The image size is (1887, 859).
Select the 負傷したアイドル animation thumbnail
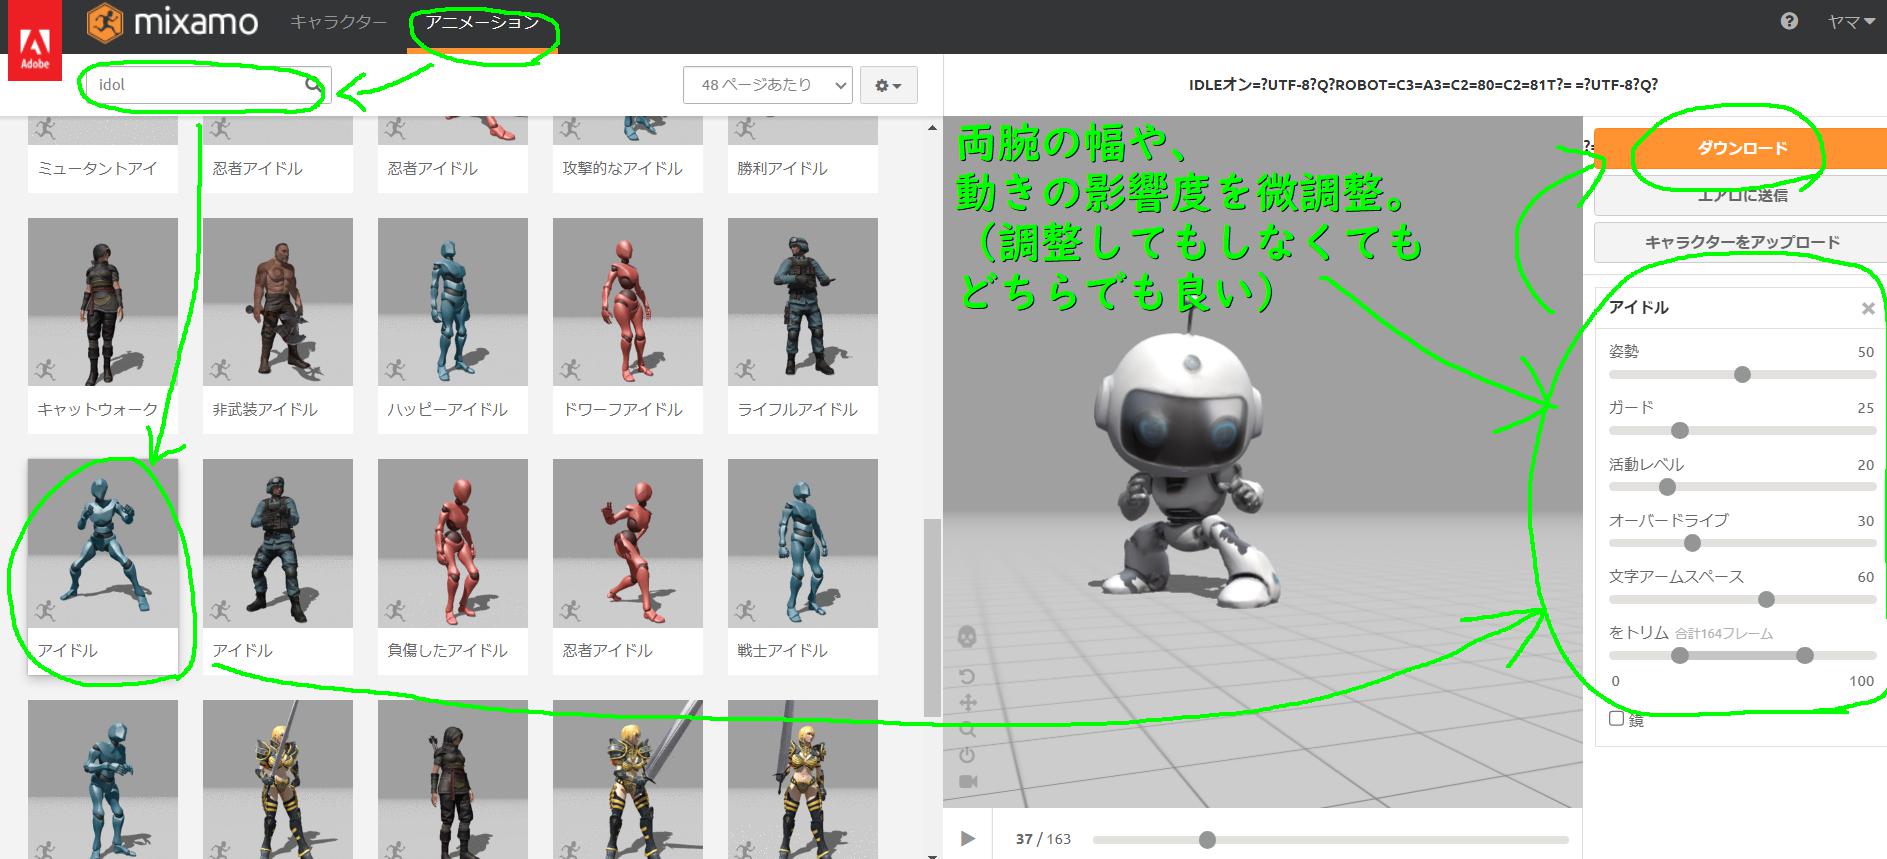pyautogui.click(x=453, y=543)
